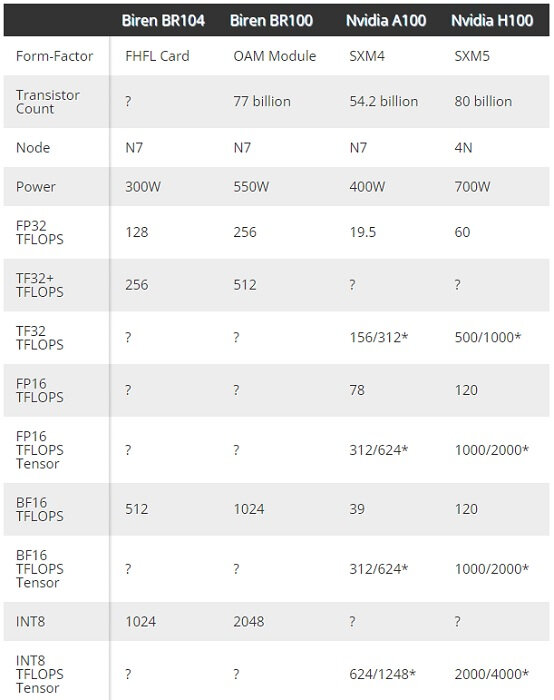Select the 1024 BF16 TFLOPS cell

(x=249, y=509)
